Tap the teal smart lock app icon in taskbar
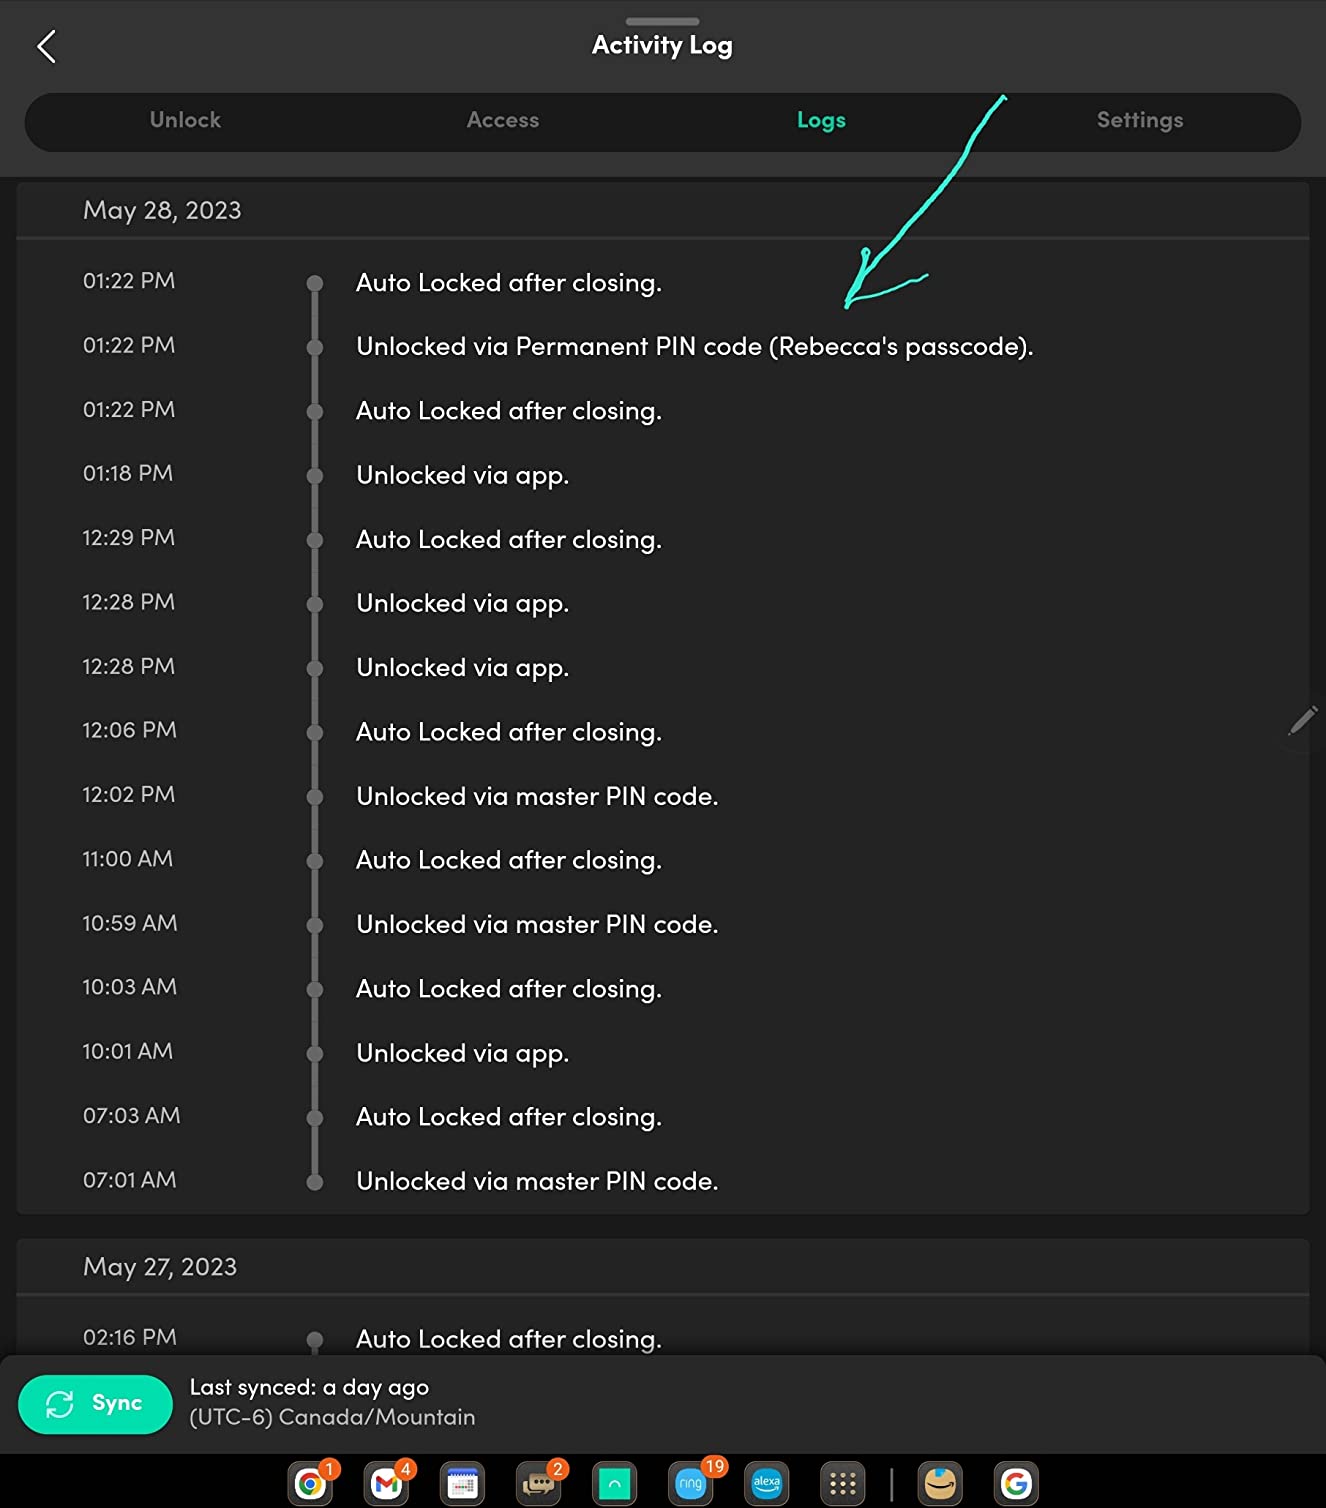Viewport: 1326px width, 1508px height. tap(615, 1483)
